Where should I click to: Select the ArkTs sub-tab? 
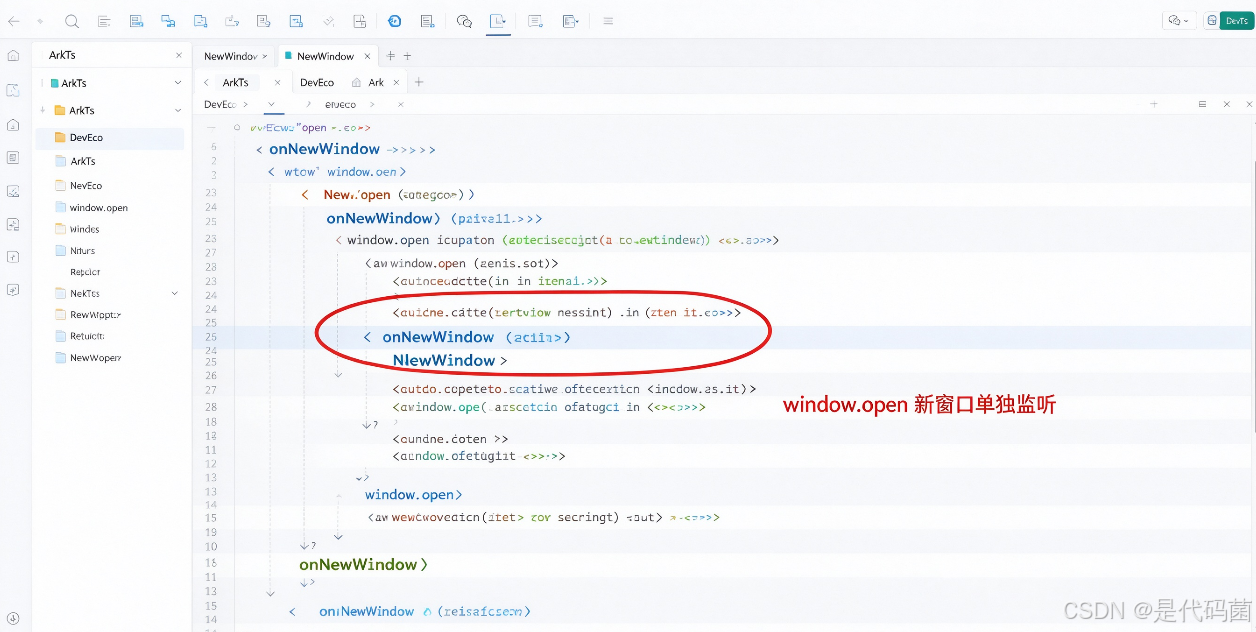[x=235, y=82]
